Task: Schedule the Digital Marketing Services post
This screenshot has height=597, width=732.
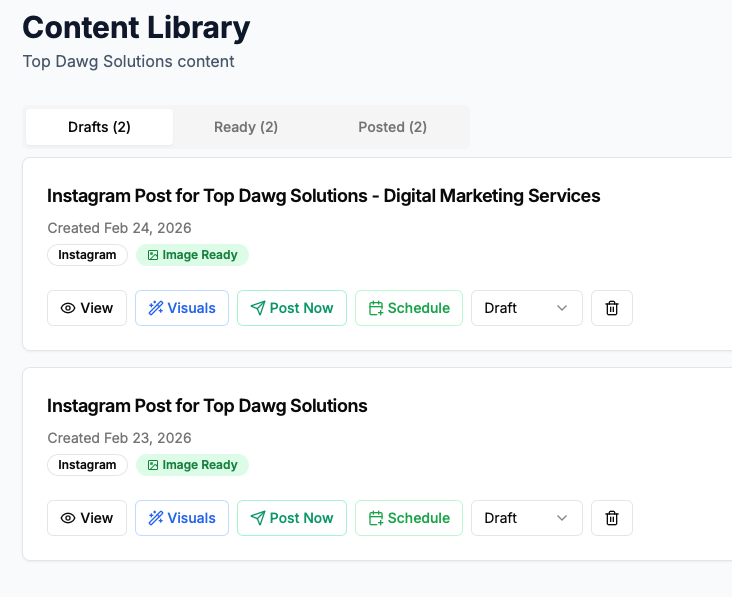Action: [x=409, y=308]
